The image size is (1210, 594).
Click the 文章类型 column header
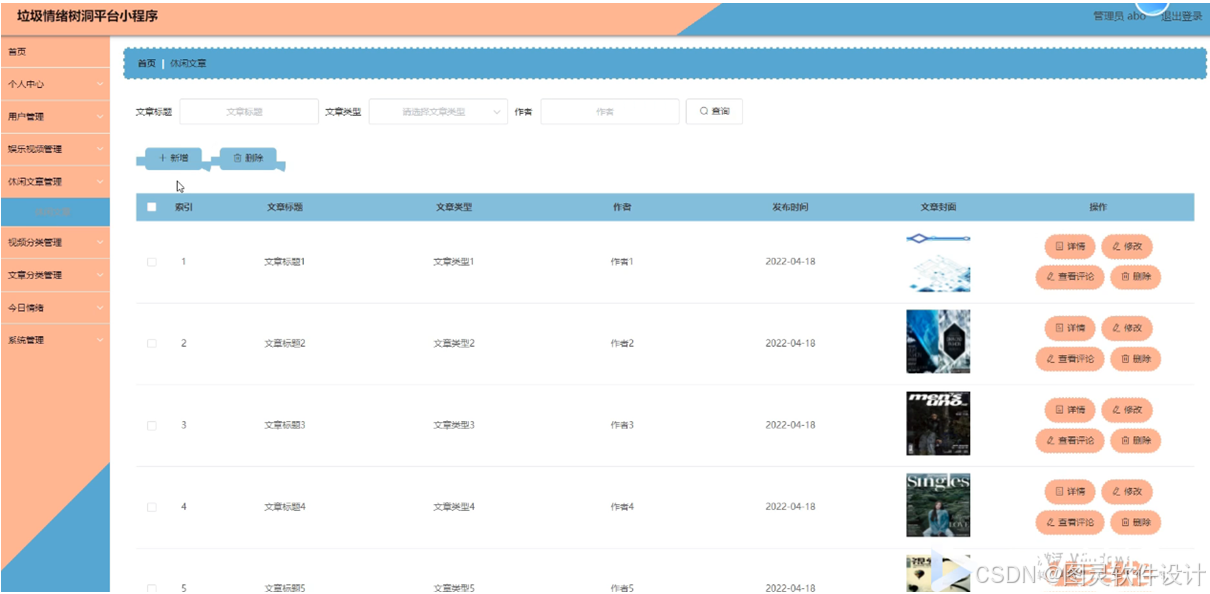454,207
